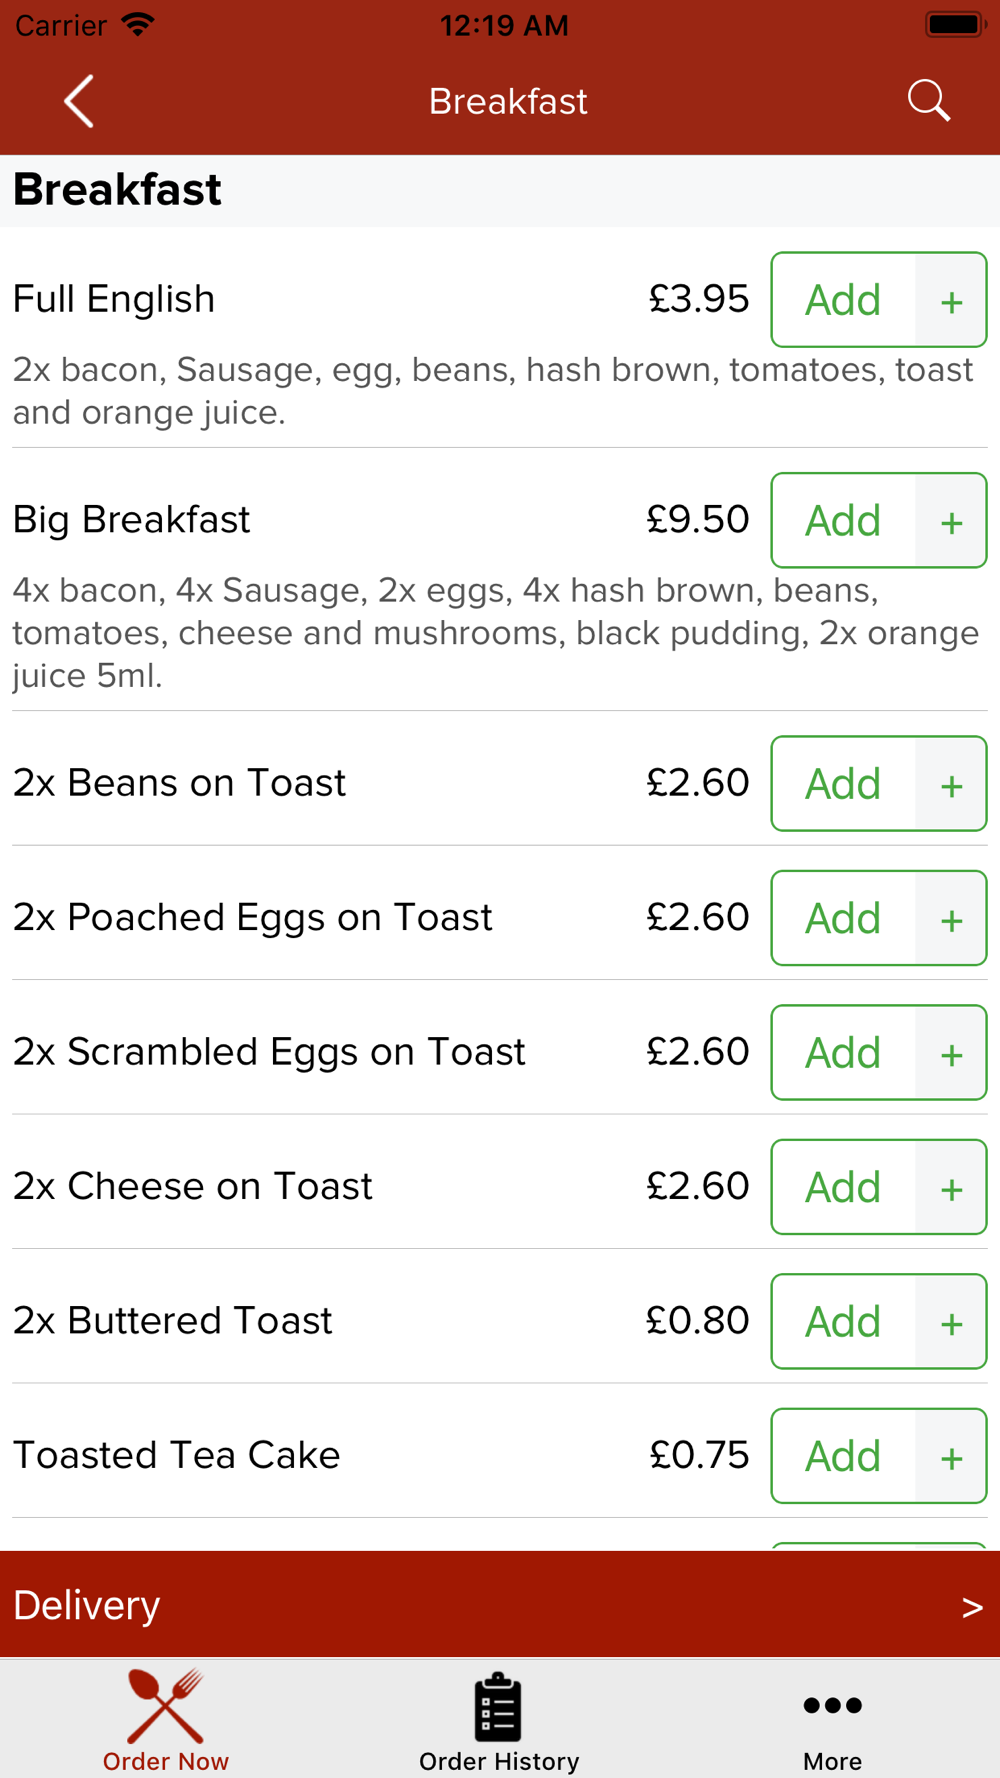The height and width of the screenshot is (1778, 1000).
Task: Tap the plus for 2x Buttered Toast
Action: tap(951, 1322)
